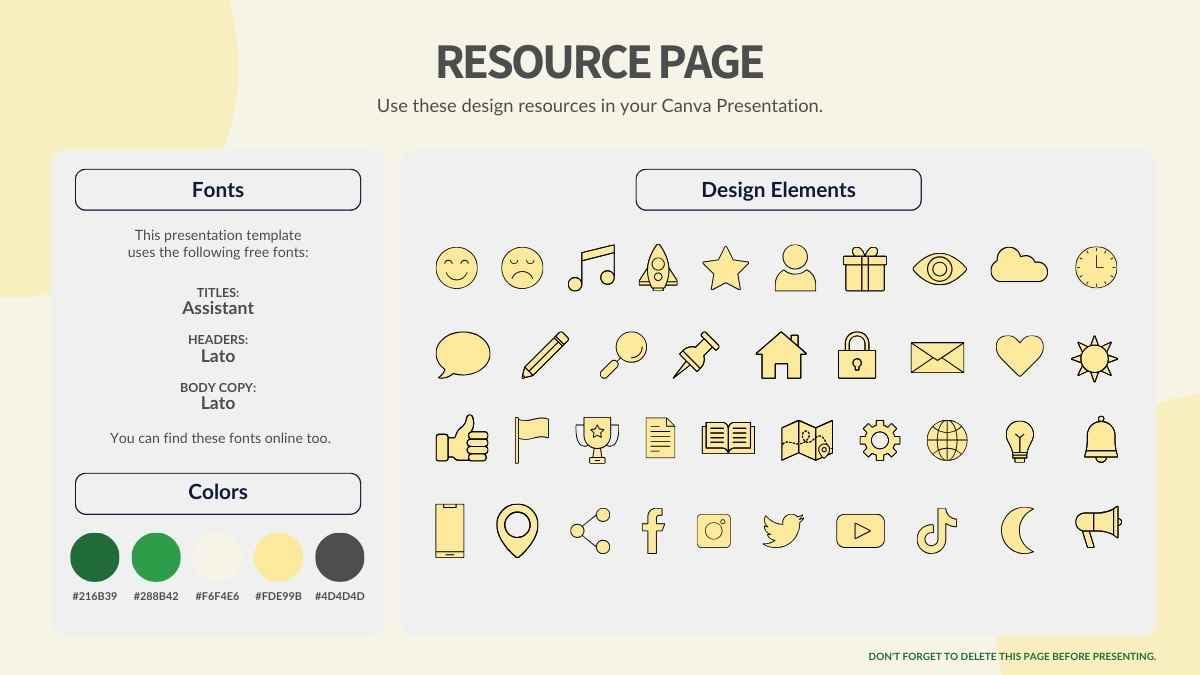This screenshot has width=1200, height=675.
Task: Select the pushpin icon
Action: 697,355
